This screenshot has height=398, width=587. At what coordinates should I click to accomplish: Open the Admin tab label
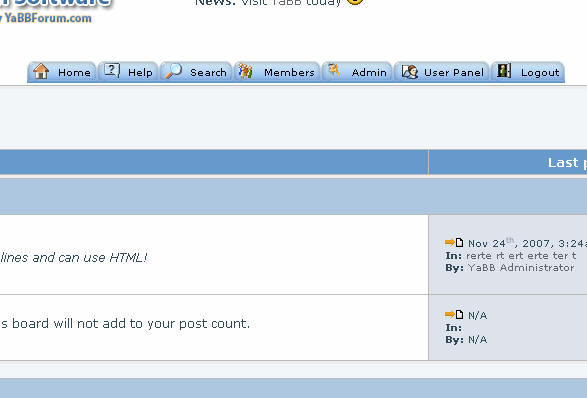pyautogui.click(x=369, y=72)
